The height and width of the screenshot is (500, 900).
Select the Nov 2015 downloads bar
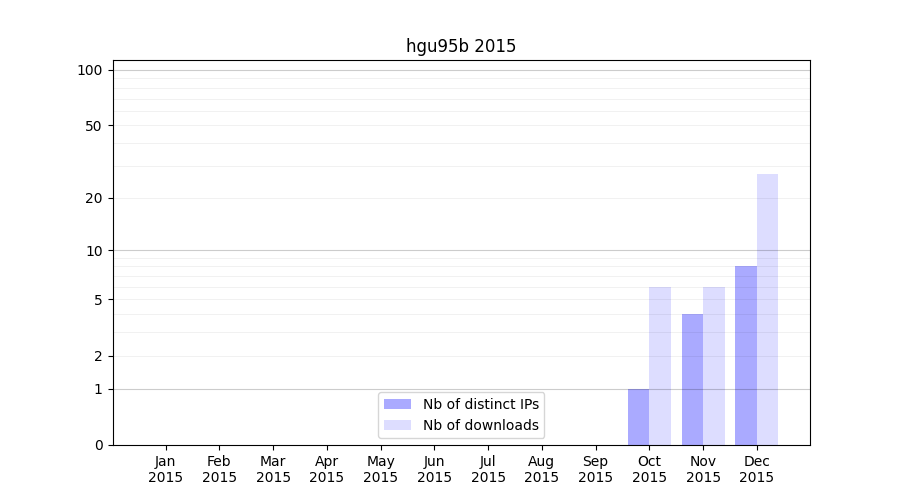714,366
